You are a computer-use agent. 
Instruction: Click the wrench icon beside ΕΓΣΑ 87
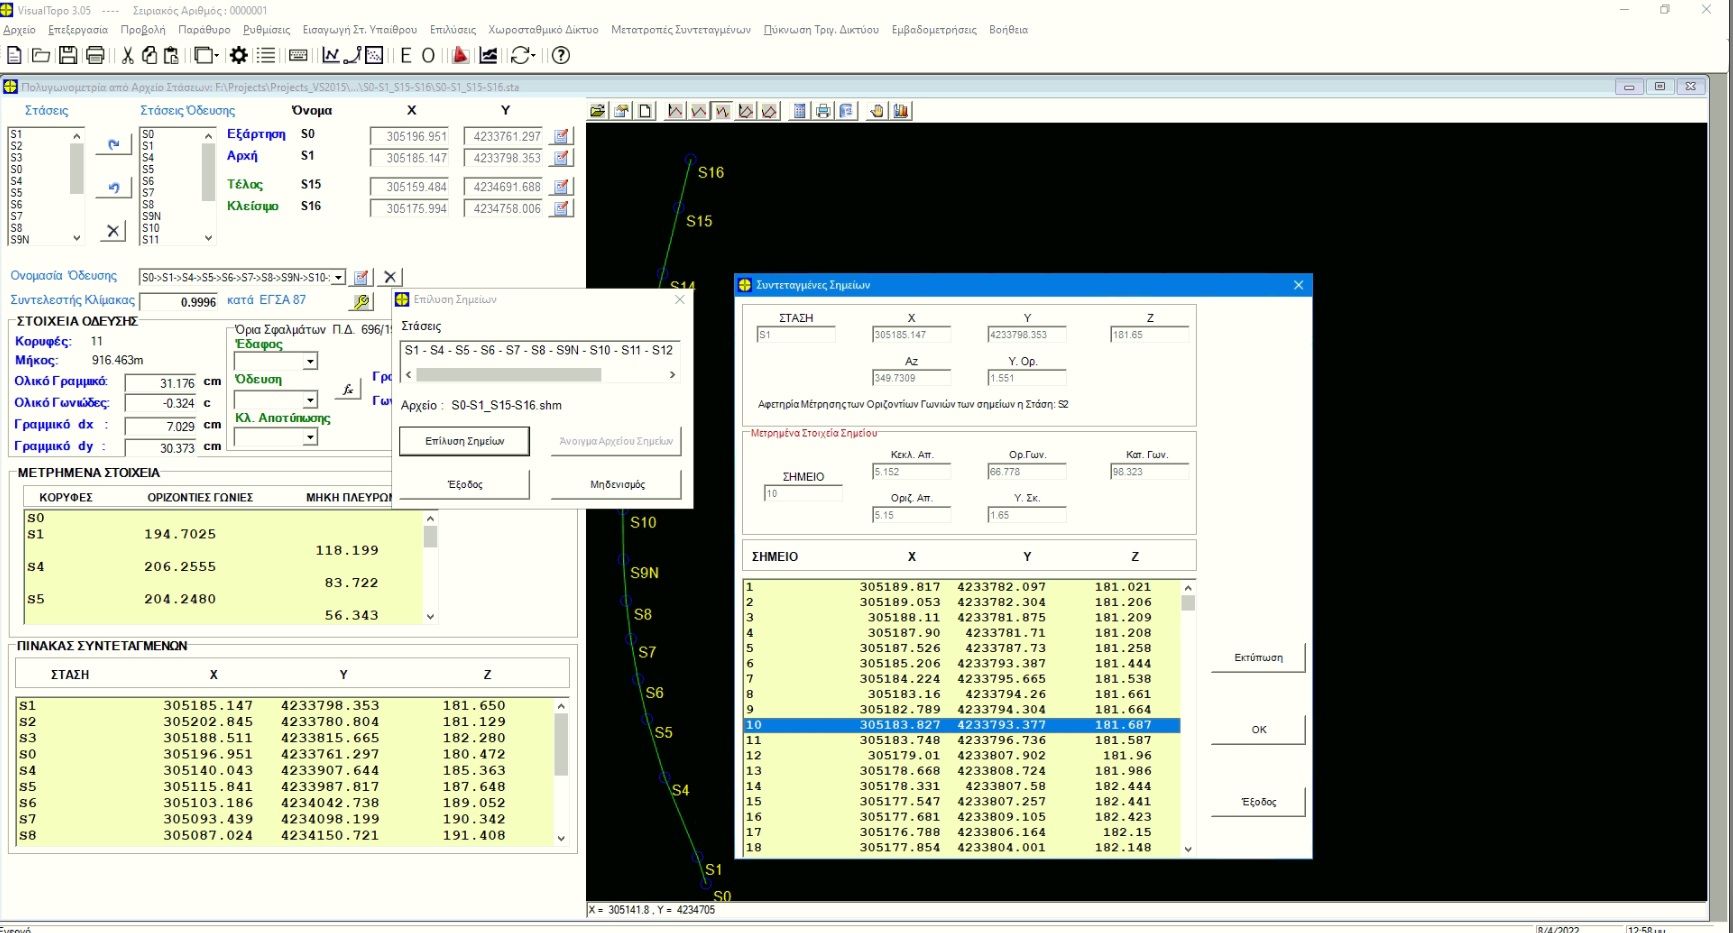pos(361,301)
